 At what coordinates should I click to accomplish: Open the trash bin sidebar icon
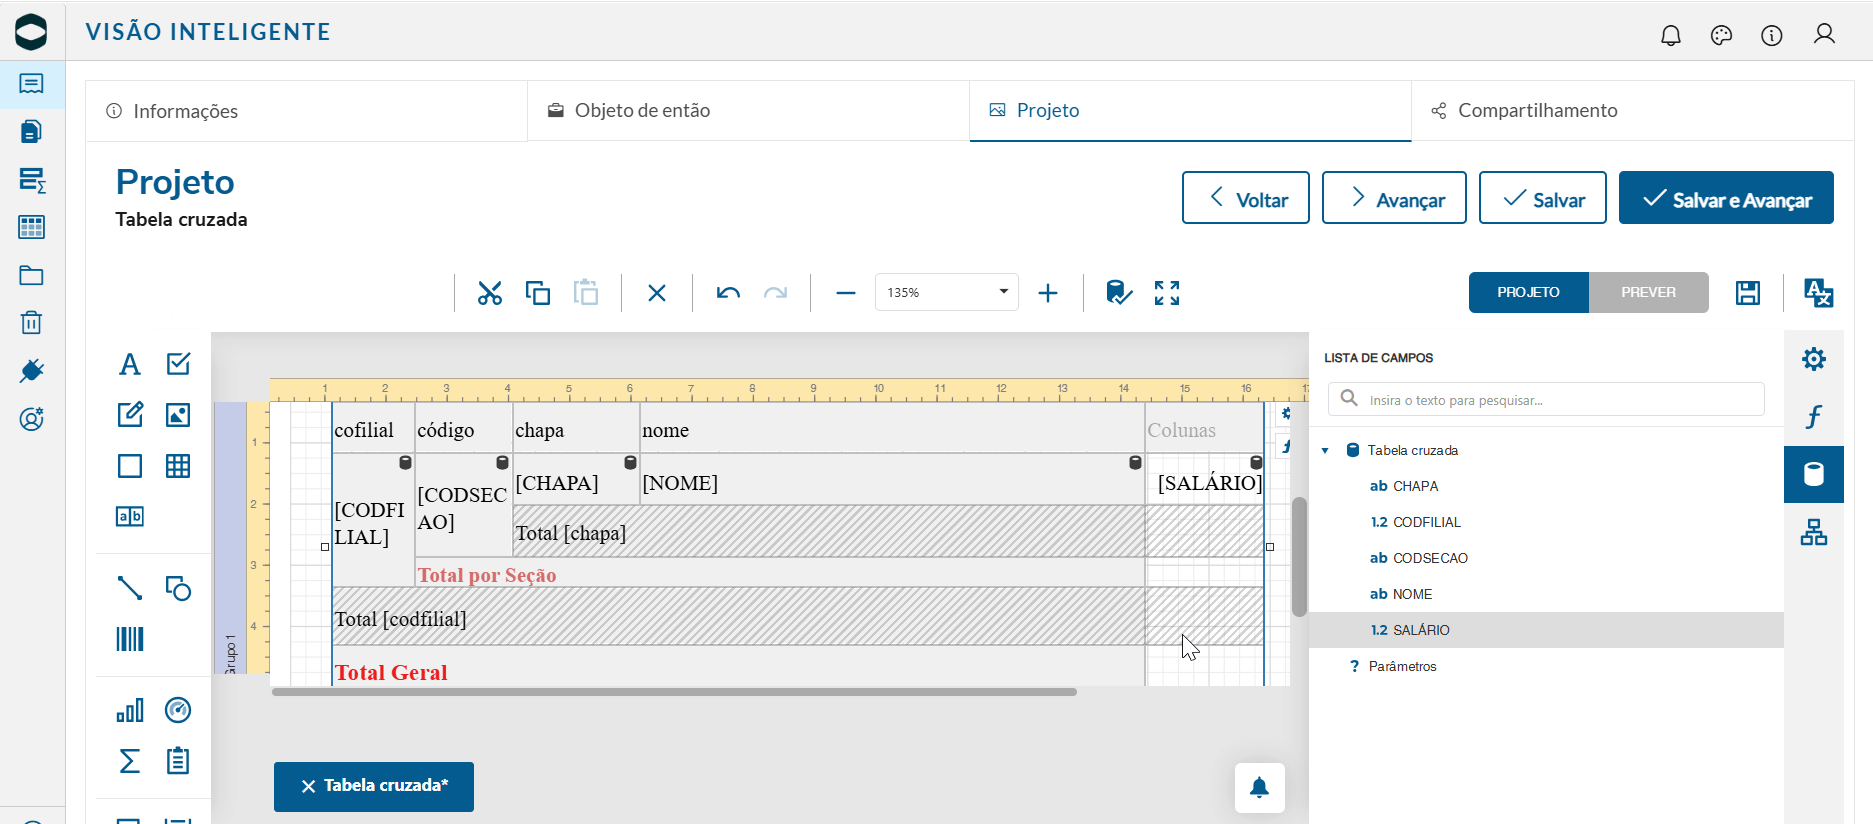(x=32, y=323)
